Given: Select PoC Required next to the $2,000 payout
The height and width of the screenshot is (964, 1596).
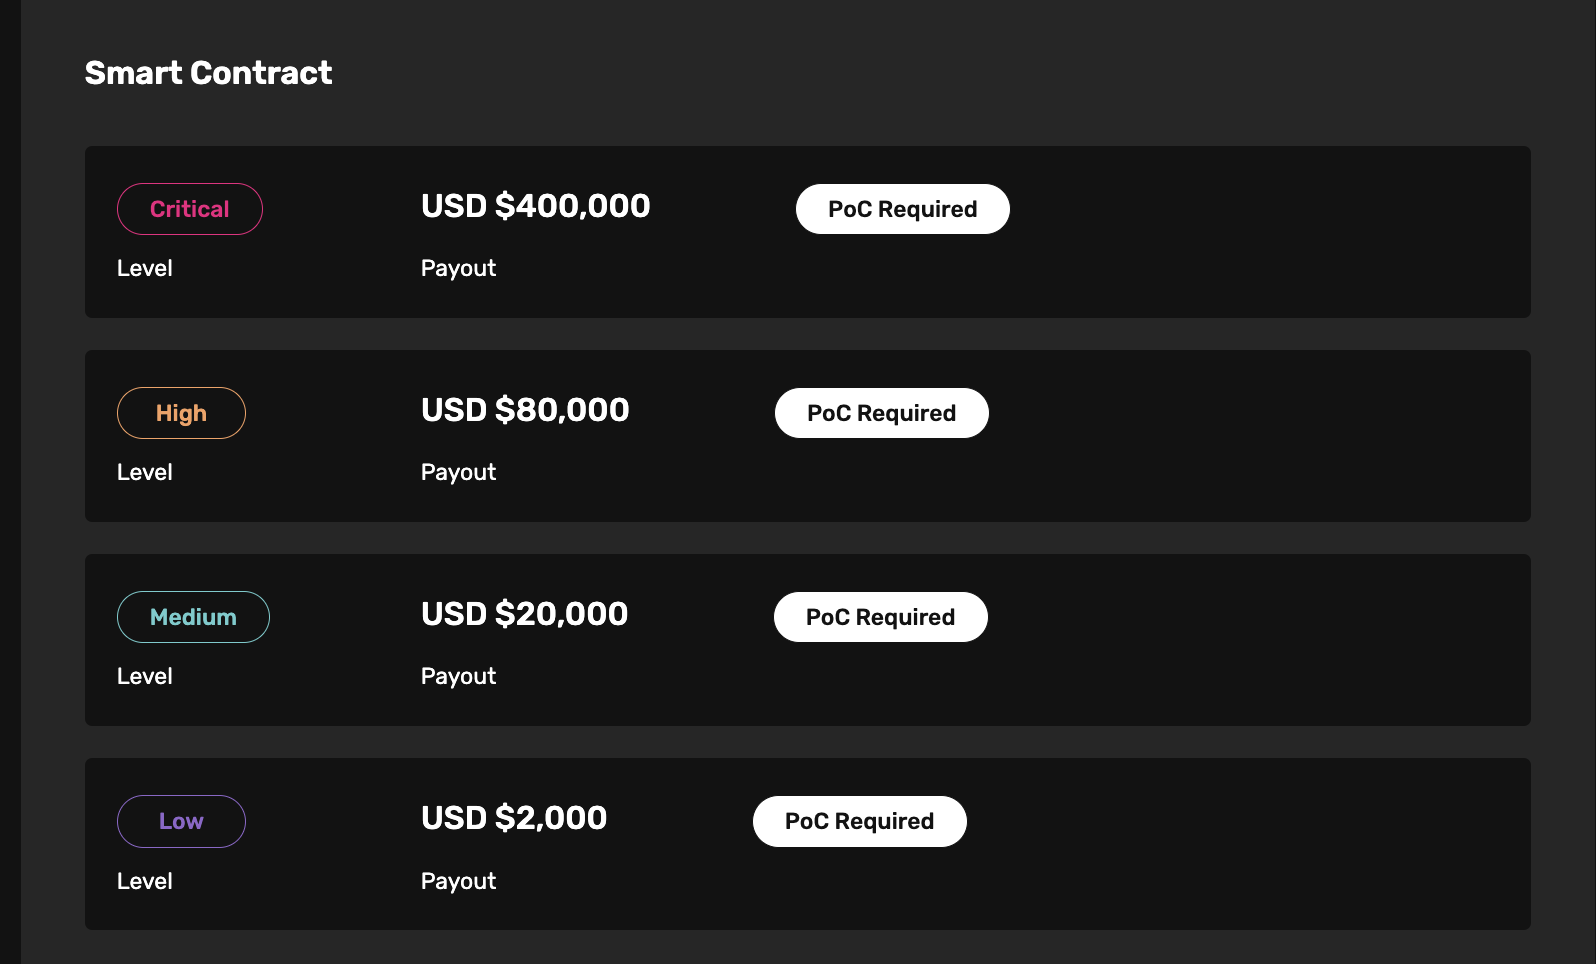Looking at the screenshot, I should coord(859,821).
